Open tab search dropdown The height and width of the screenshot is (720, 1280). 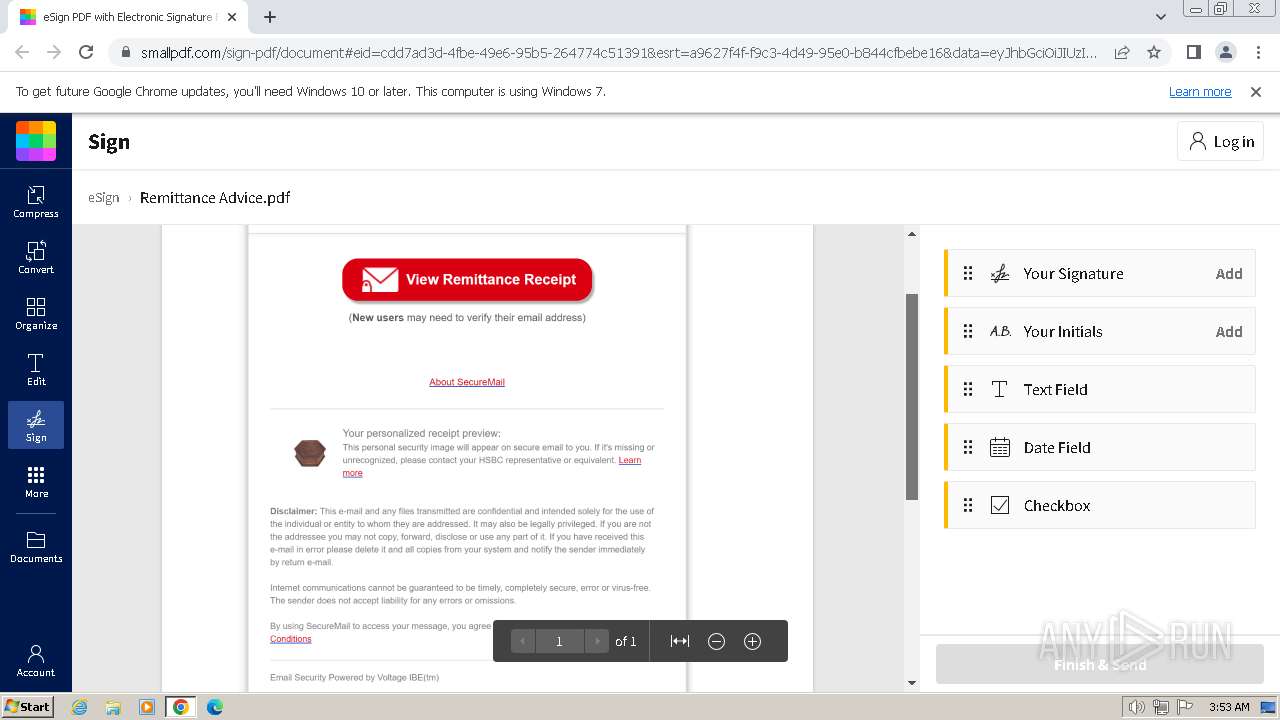1160,17
